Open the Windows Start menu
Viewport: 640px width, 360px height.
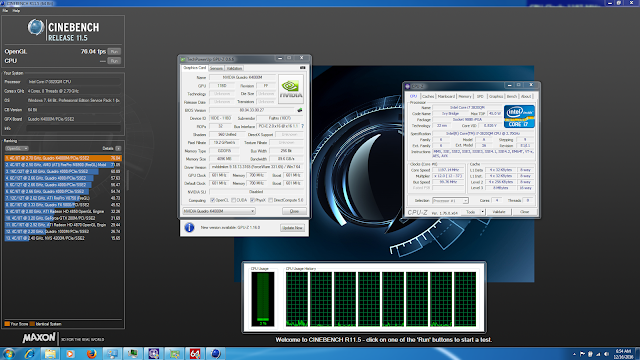pos(9,353)
